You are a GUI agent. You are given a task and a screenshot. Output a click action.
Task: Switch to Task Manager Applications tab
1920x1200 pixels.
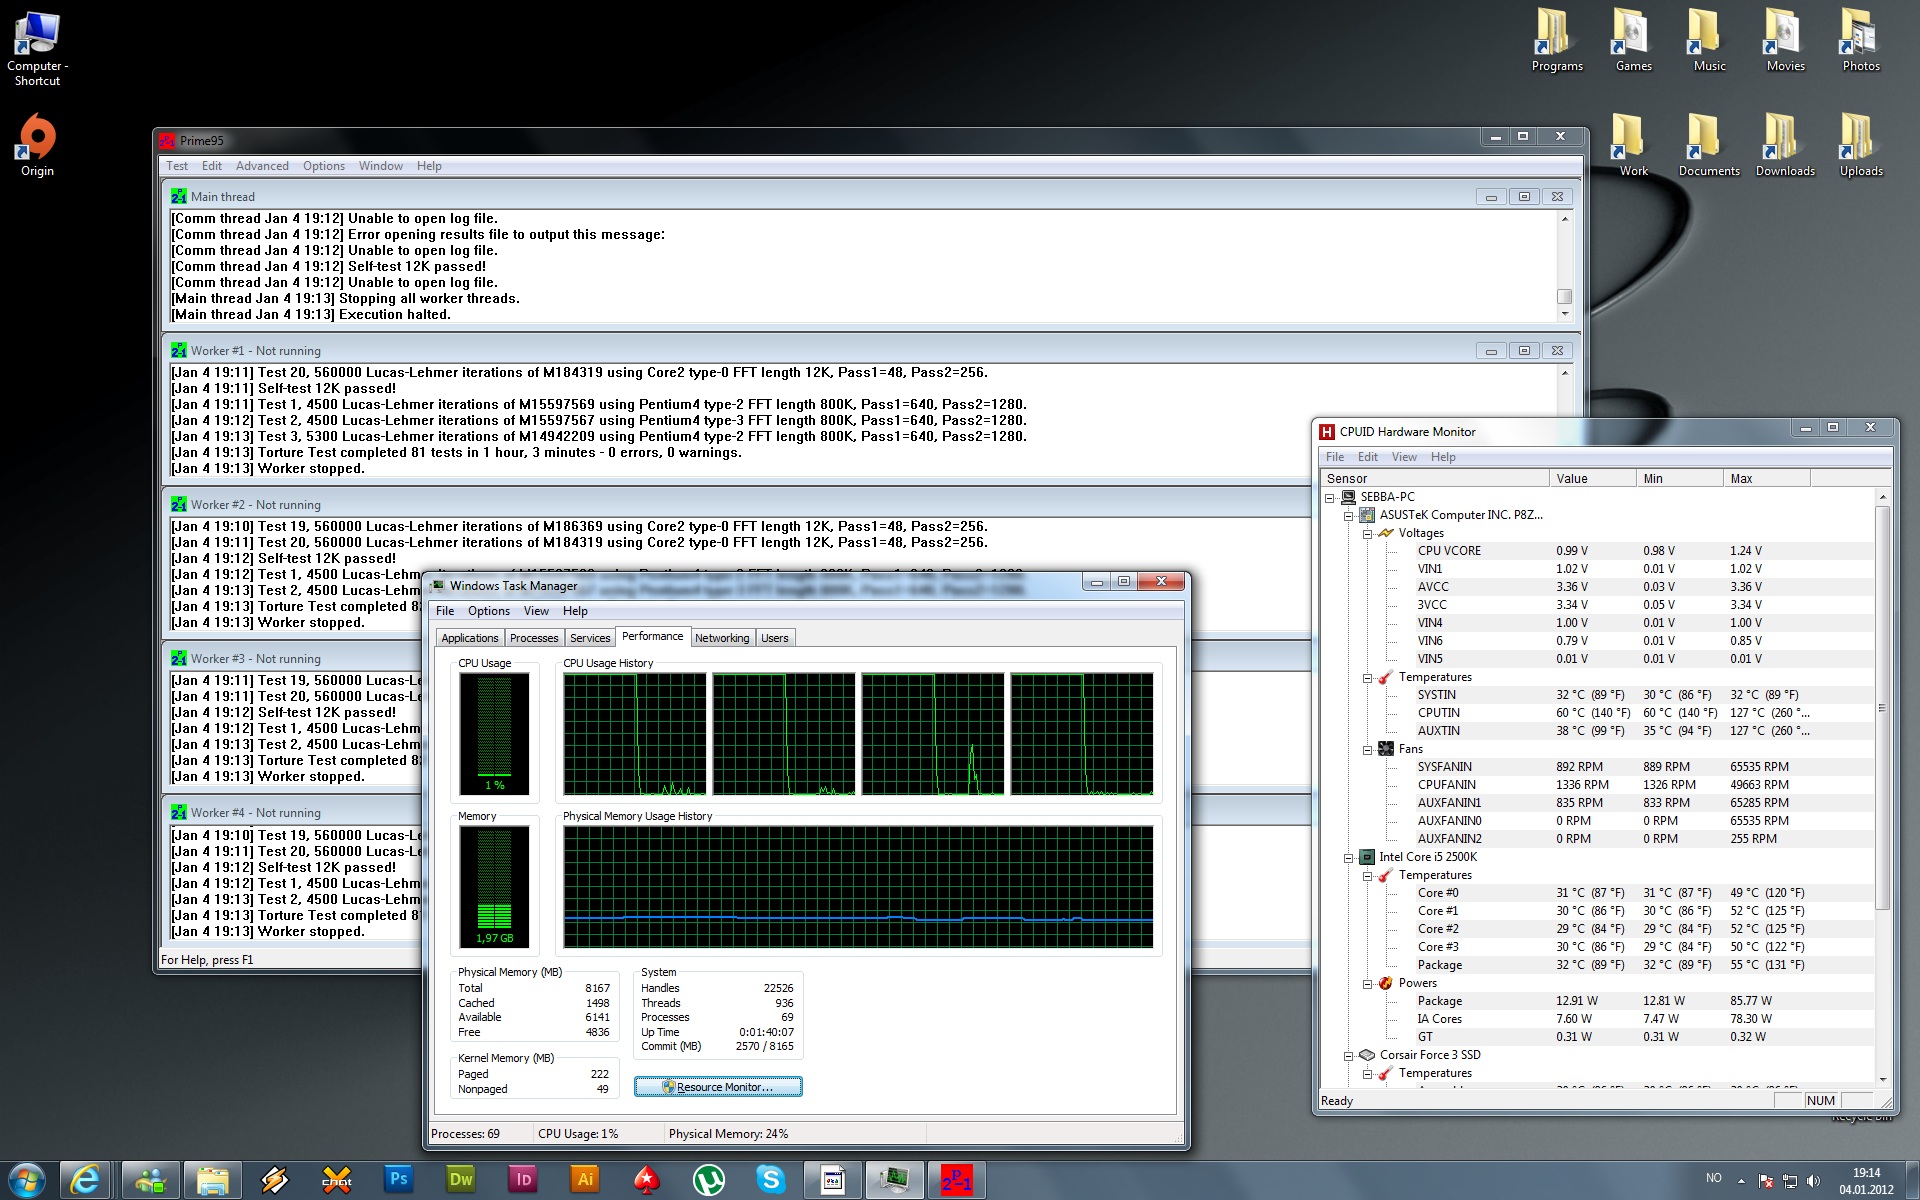pyautogui.click(x=470, y=638)
